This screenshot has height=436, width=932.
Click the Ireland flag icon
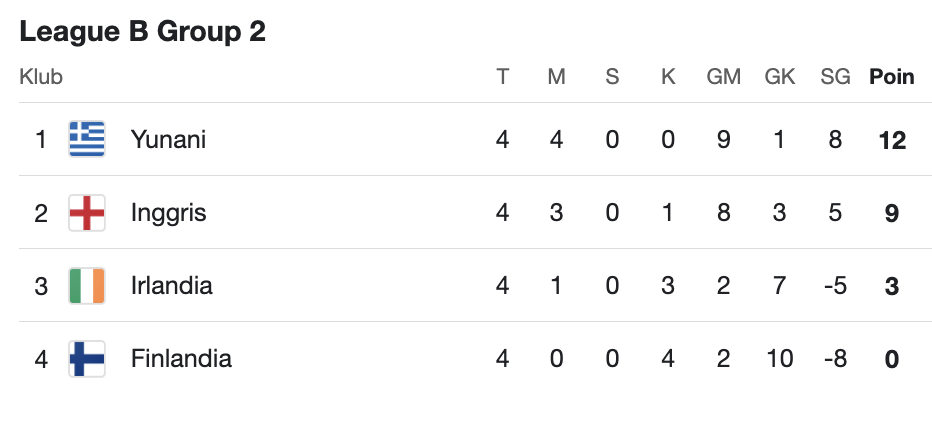click(x=87, y=286)
